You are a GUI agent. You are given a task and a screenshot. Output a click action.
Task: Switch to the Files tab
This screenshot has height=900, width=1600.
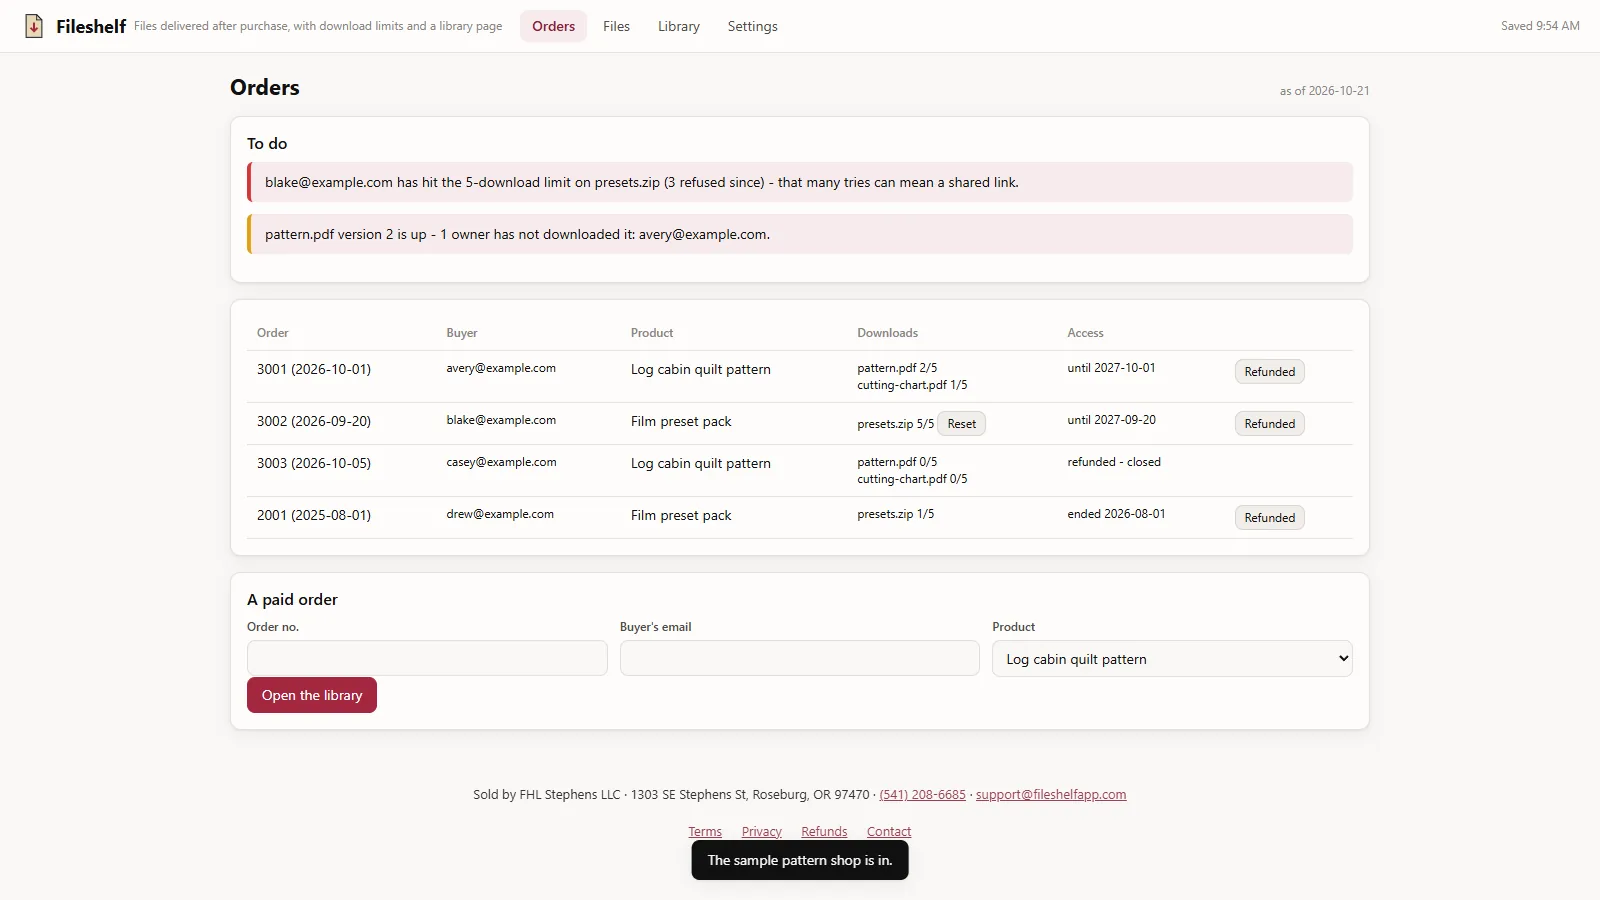(616, 26)
